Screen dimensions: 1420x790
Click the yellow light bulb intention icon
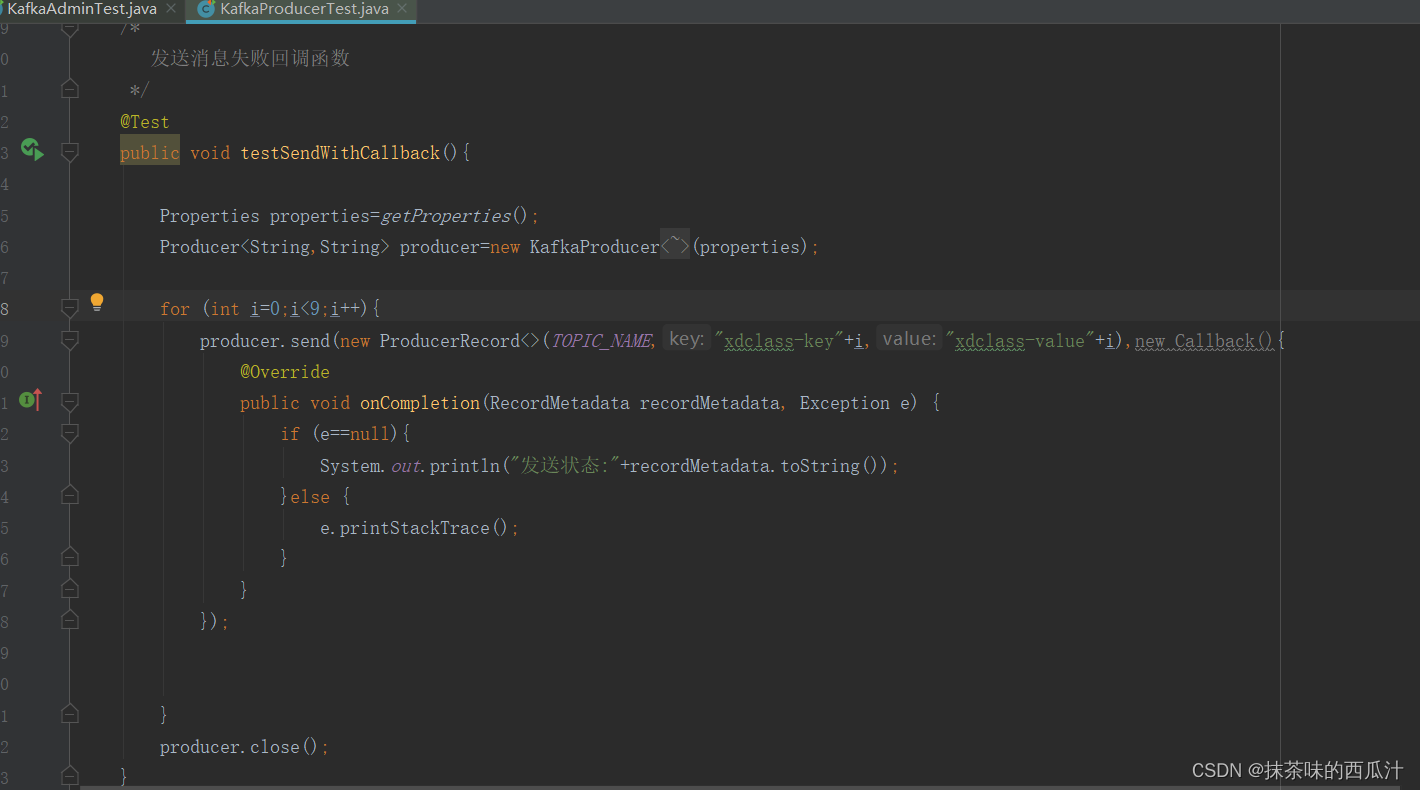coord(97,302)
